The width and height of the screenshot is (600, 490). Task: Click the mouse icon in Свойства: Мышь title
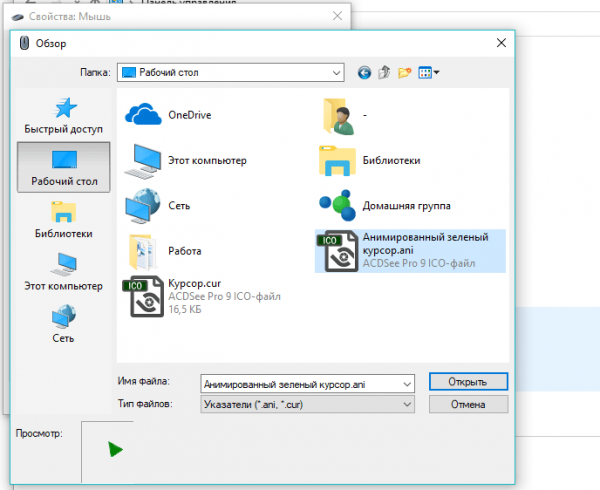(18, 17)
